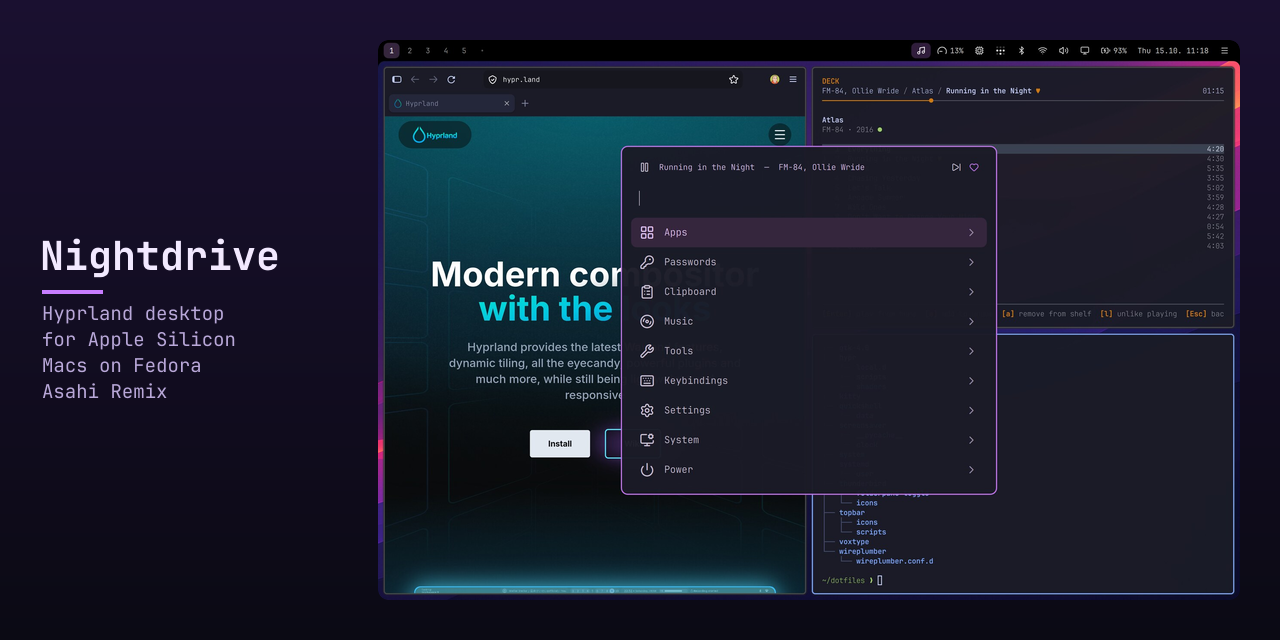Click the Tools wrench icon
This screenshot has width=1280, height=640.
click(x=647, y=351)
